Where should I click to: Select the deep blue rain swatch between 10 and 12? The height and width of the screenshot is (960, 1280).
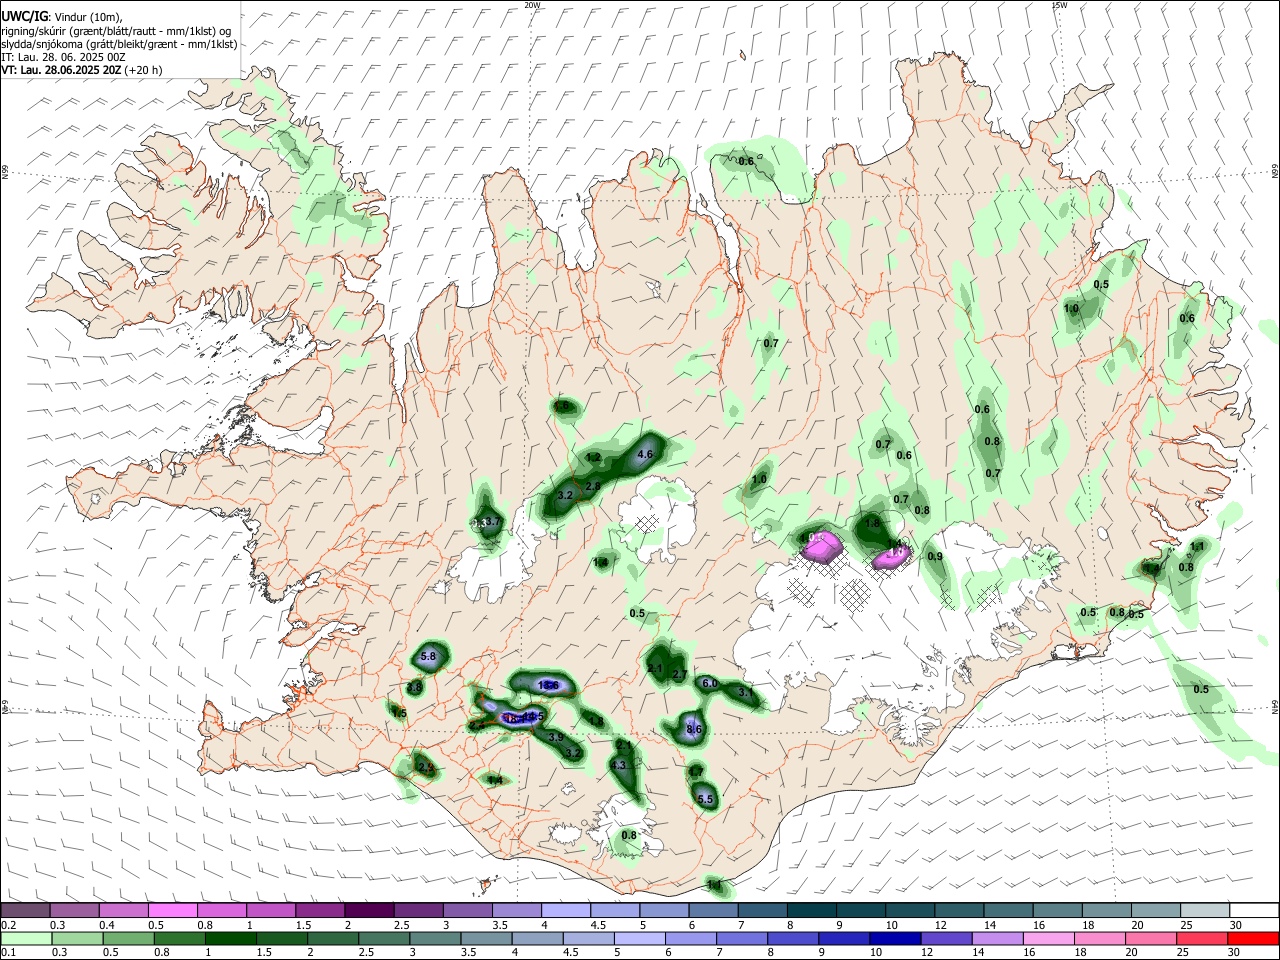pos(895,938)
